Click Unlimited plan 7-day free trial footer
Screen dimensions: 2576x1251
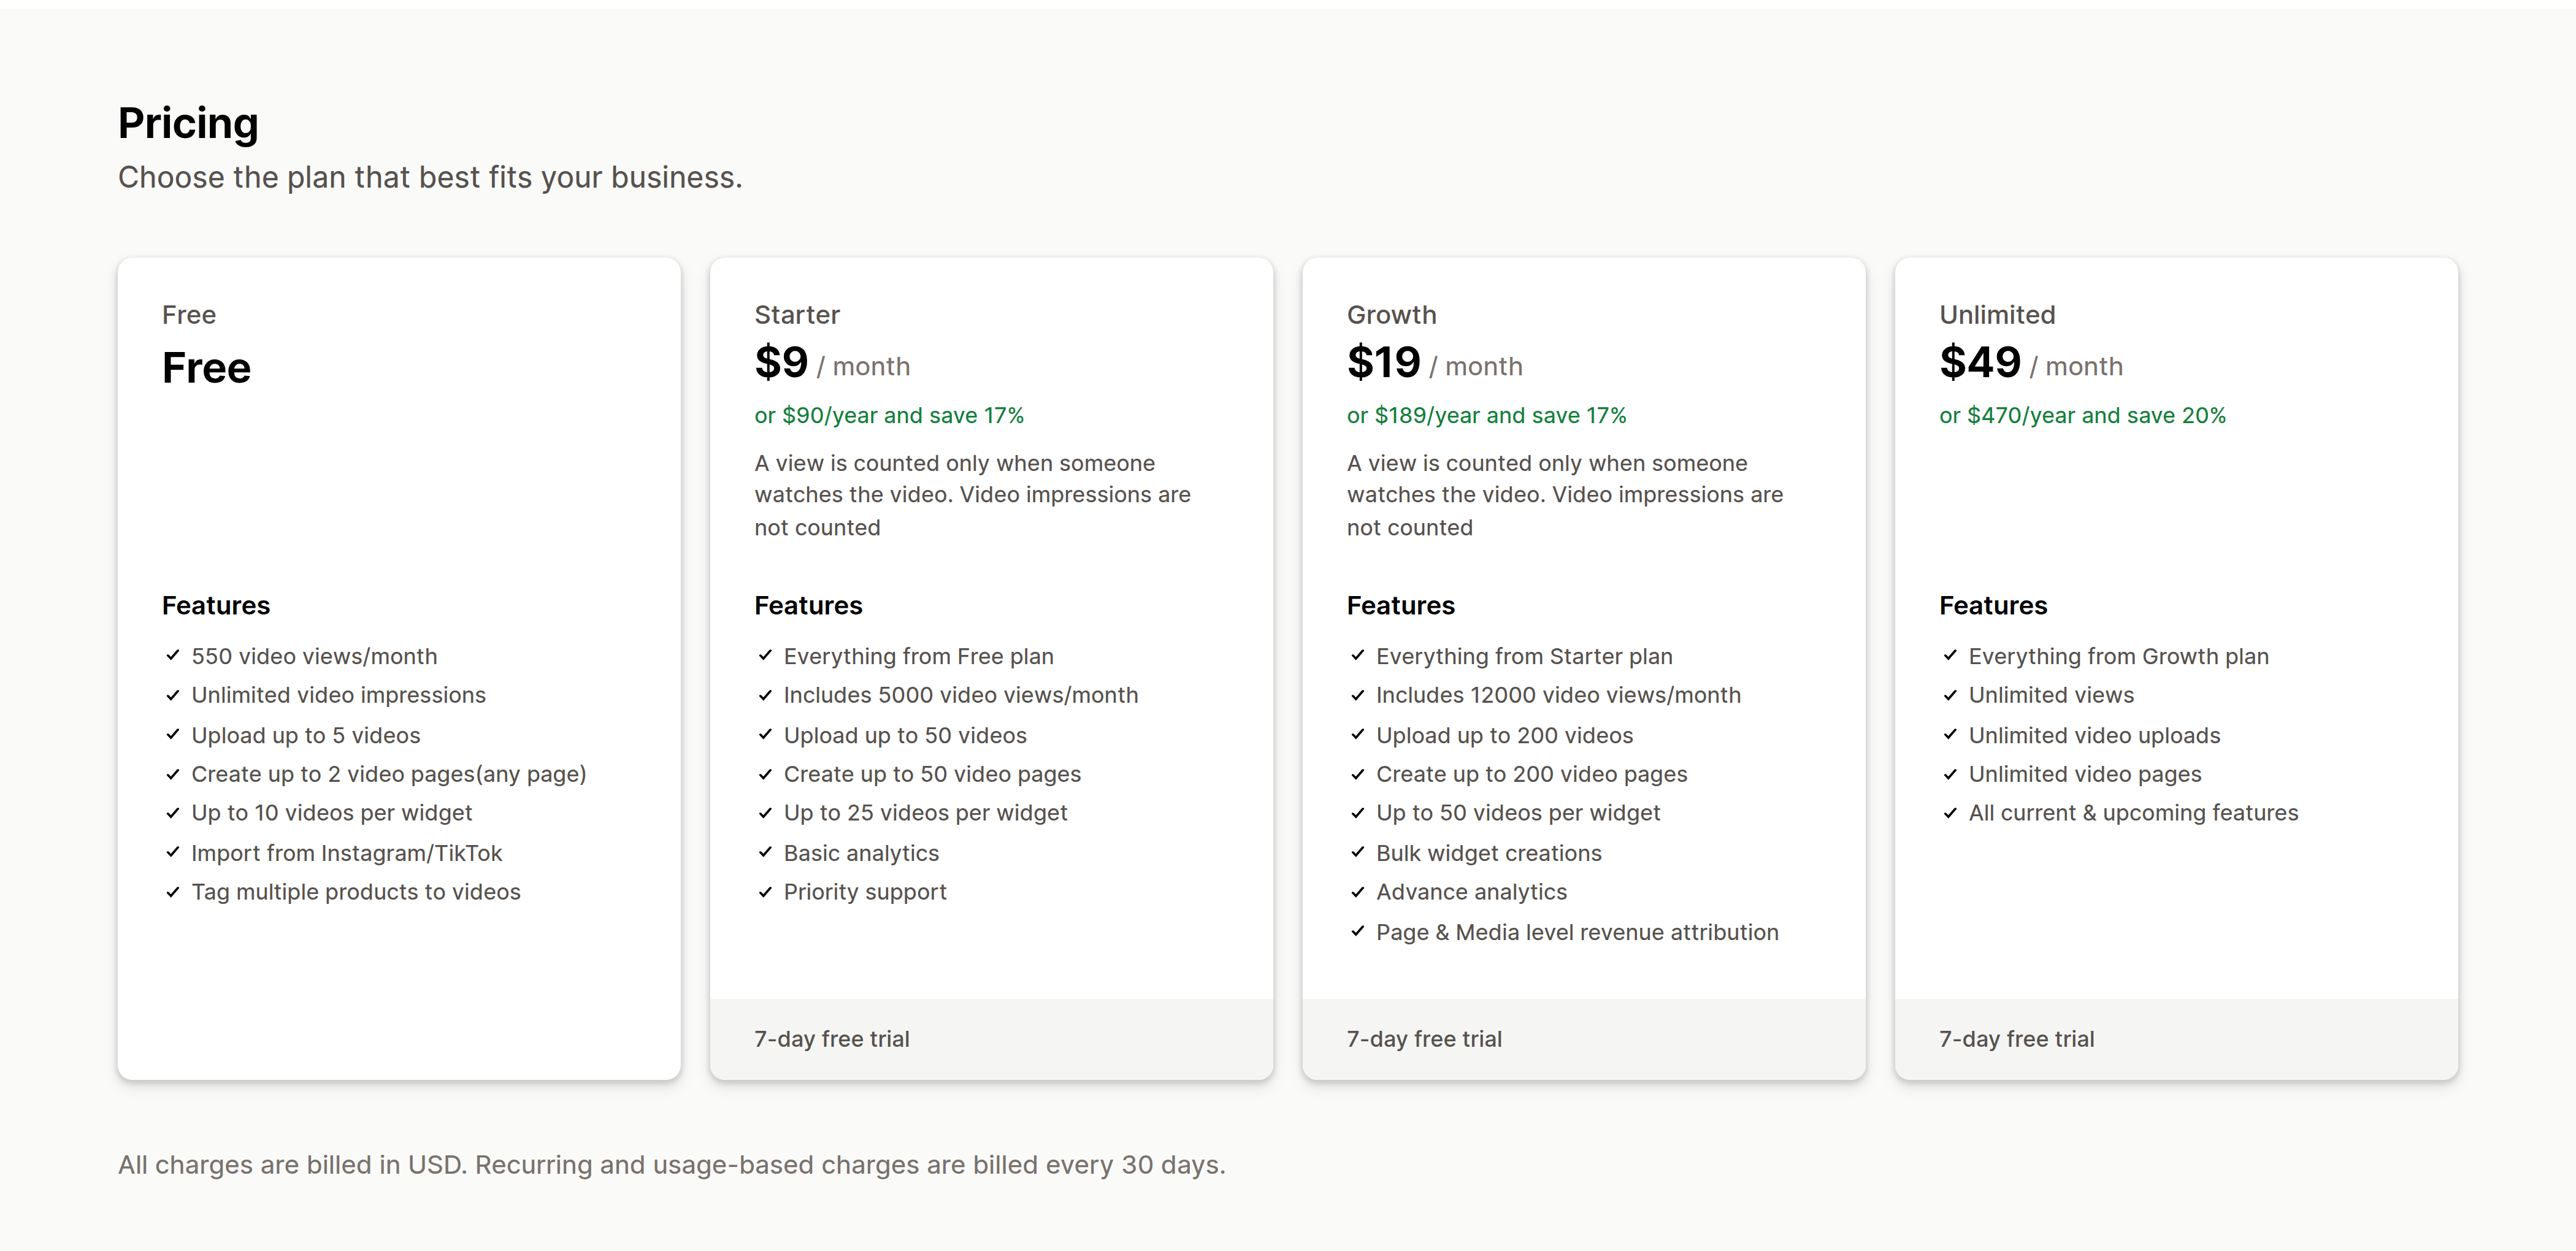point(2176,1038)
